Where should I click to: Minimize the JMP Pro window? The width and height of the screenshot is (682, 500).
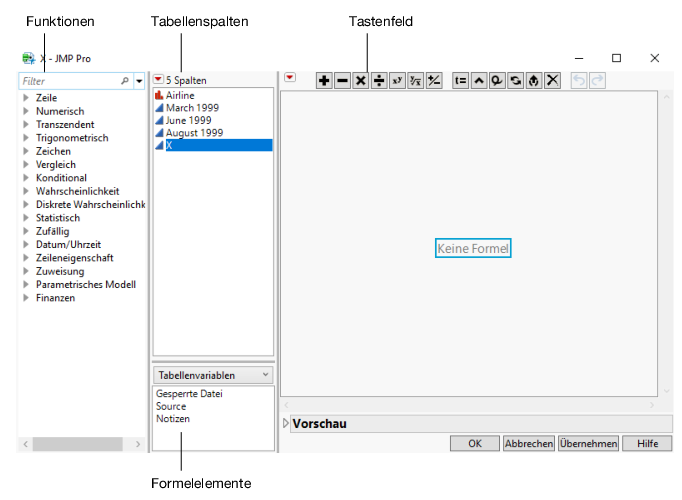(579, 58)
